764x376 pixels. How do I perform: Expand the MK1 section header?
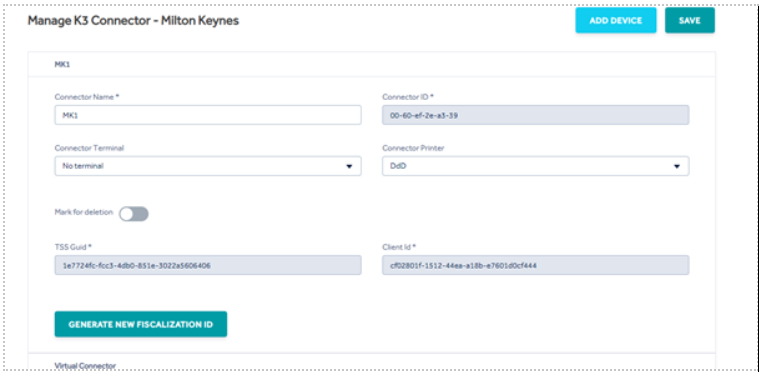pos(372,64)
